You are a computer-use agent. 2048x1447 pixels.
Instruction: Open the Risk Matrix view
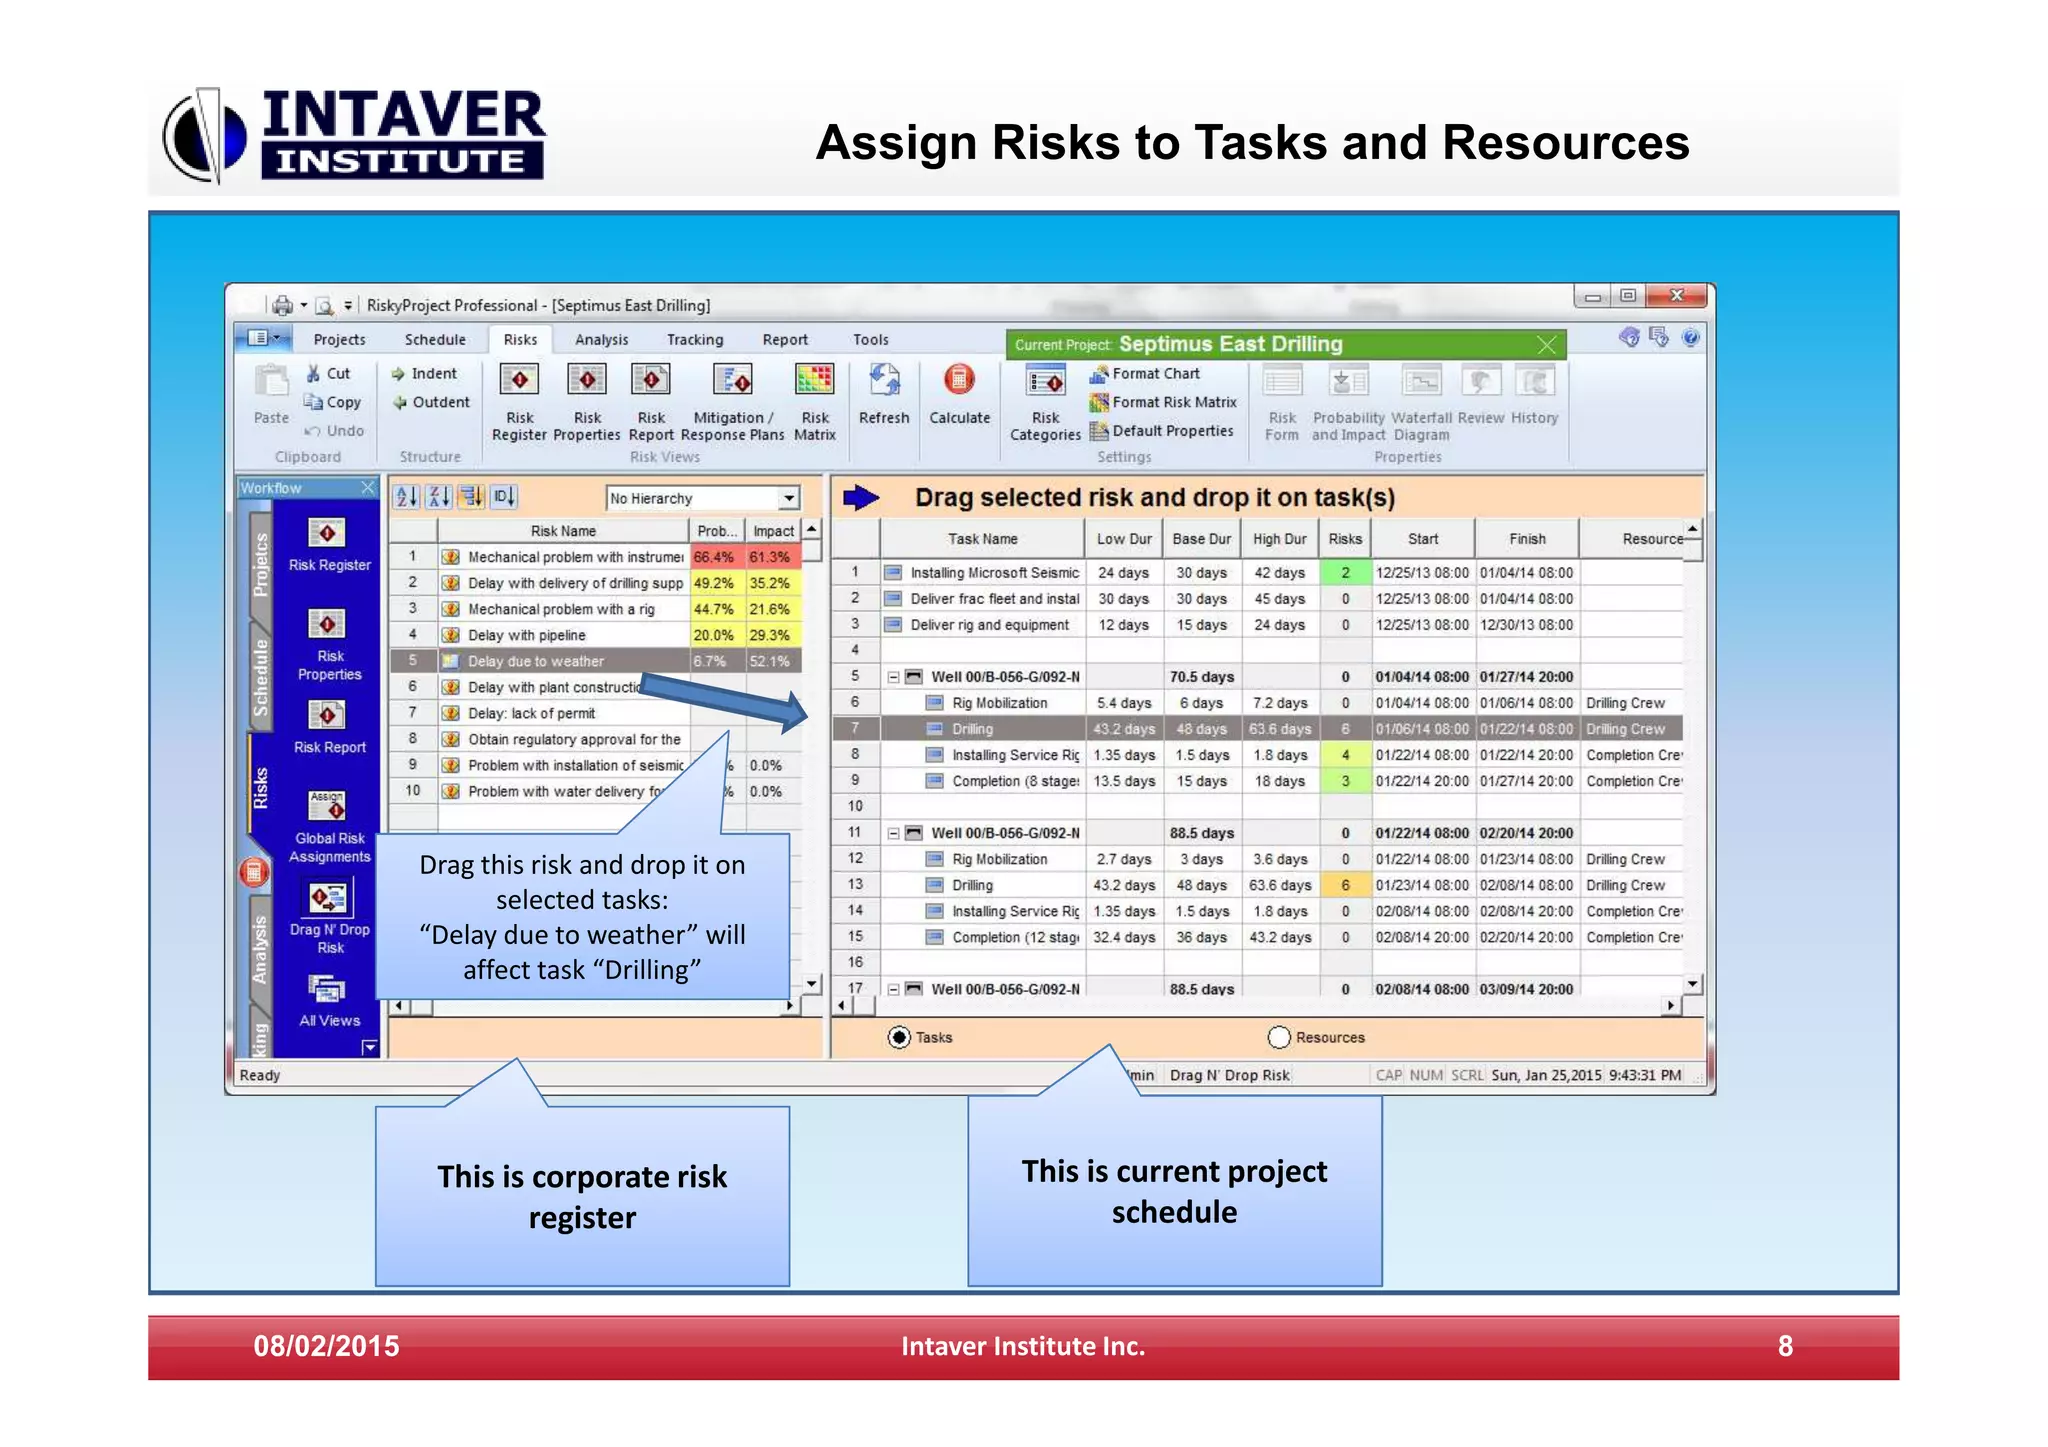(815, 403)
